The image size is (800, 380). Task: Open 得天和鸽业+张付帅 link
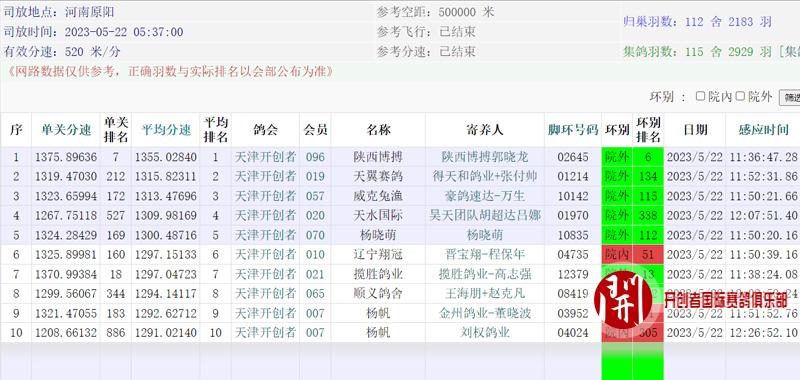pyautogui.click(x=485, y=176)
